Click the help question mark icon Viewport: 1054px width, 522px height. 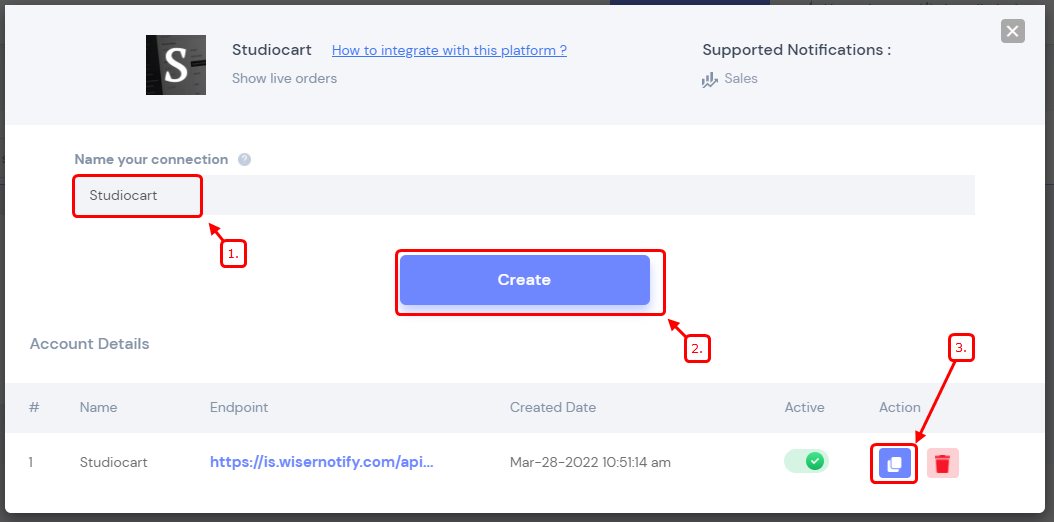pyautogui.click(x=245, y=160)
